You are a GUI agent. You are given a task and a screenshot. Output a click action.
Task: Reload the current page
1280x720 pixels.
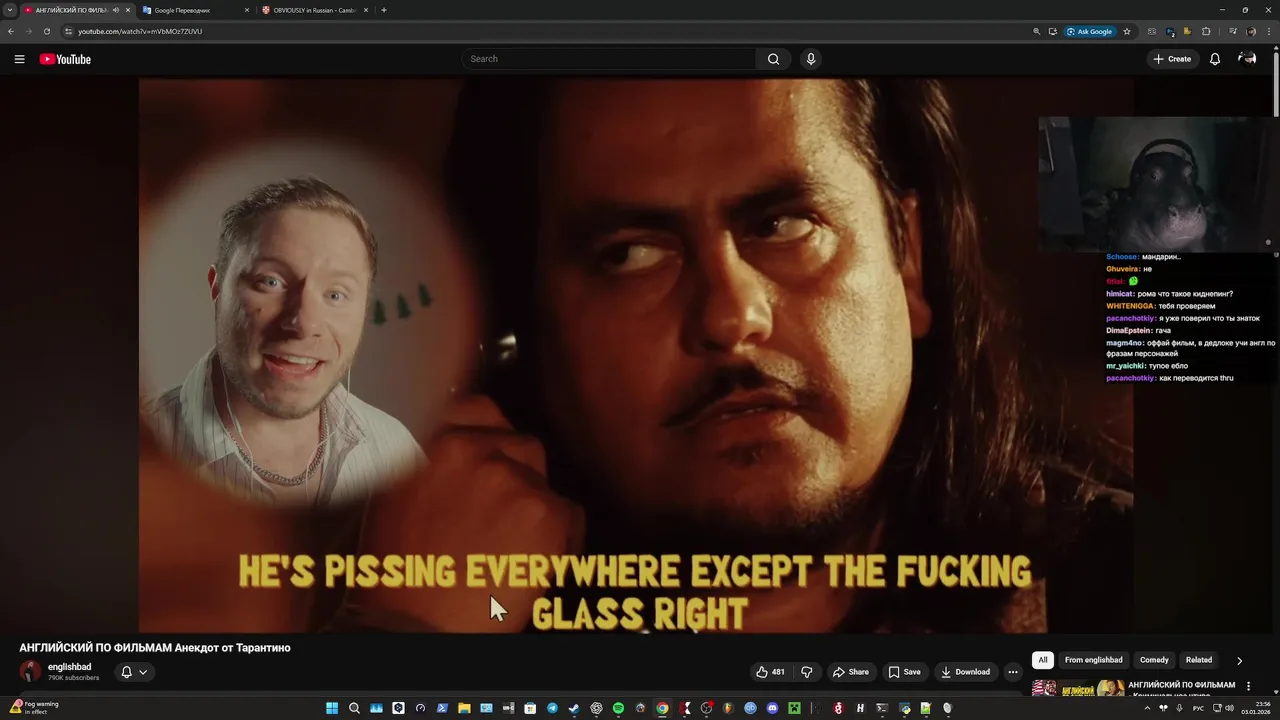point(46,31)
